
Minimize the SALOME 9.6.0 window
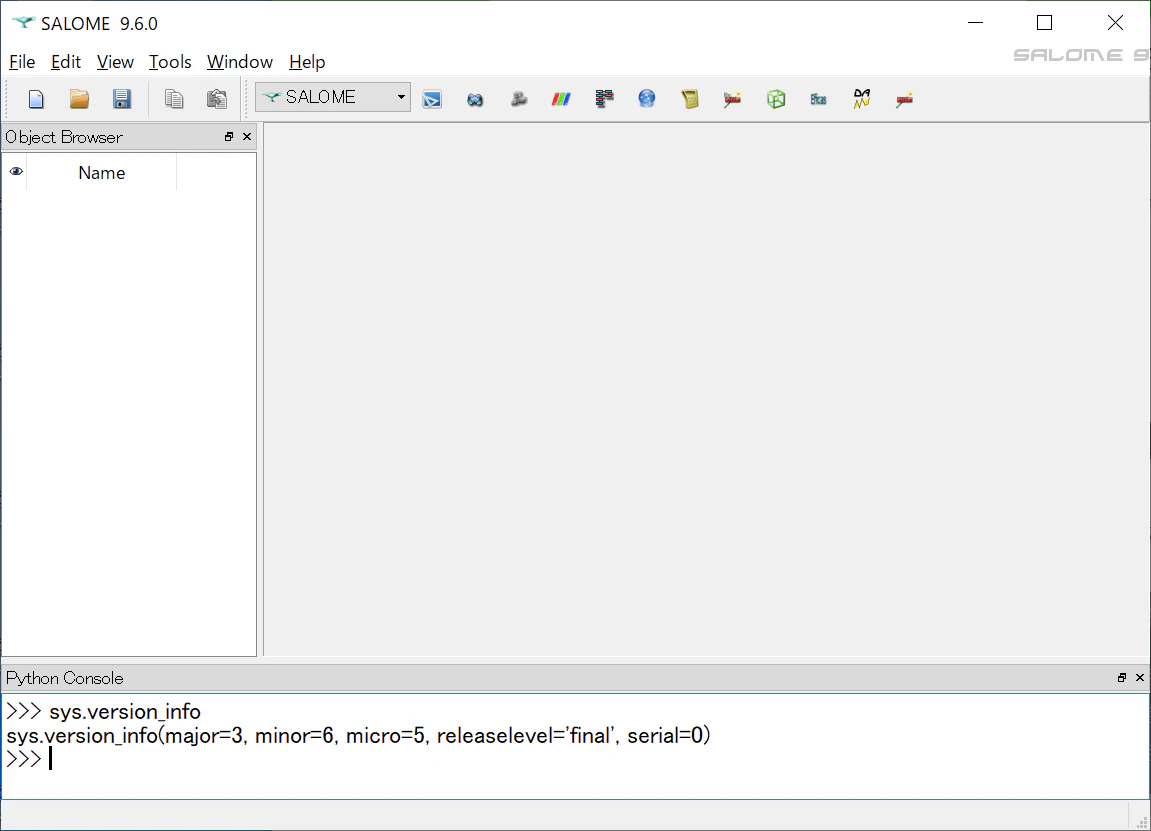pos(976,23)
